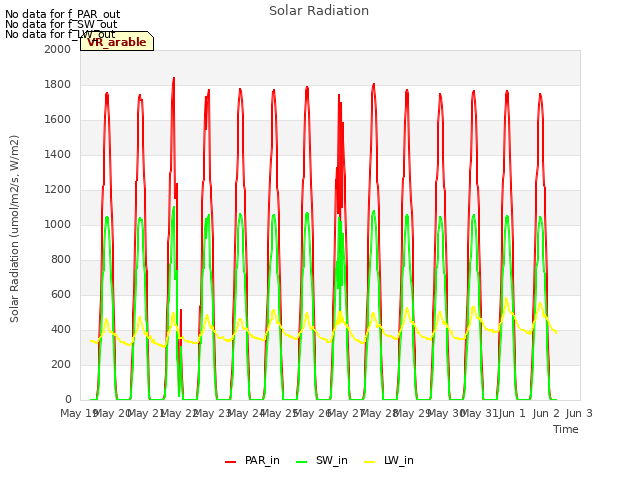Image resolution: width=640 pixels, height=480 pixels.
Task: Click the Time x-axis label
Action: [x=566, y=429]
